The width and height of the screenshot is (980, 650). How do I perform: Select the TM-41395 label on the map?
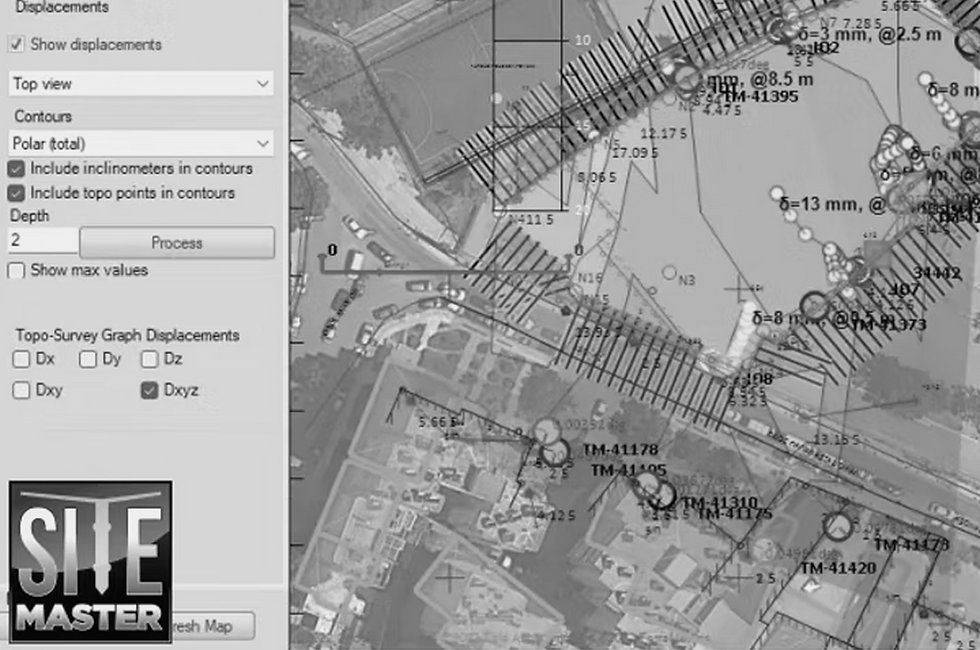761,96
